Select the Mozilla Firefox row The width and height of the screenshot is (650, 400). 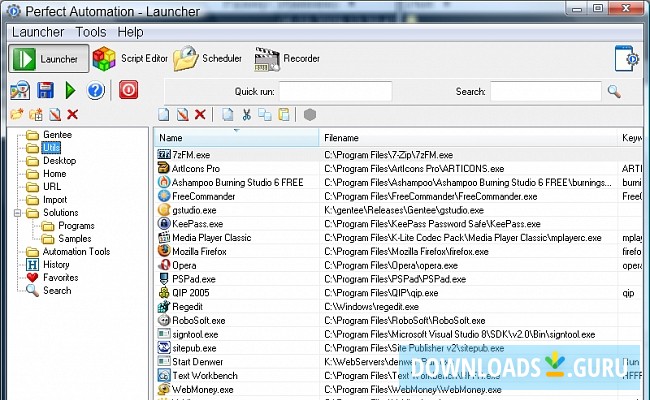[x=398, y=252]
